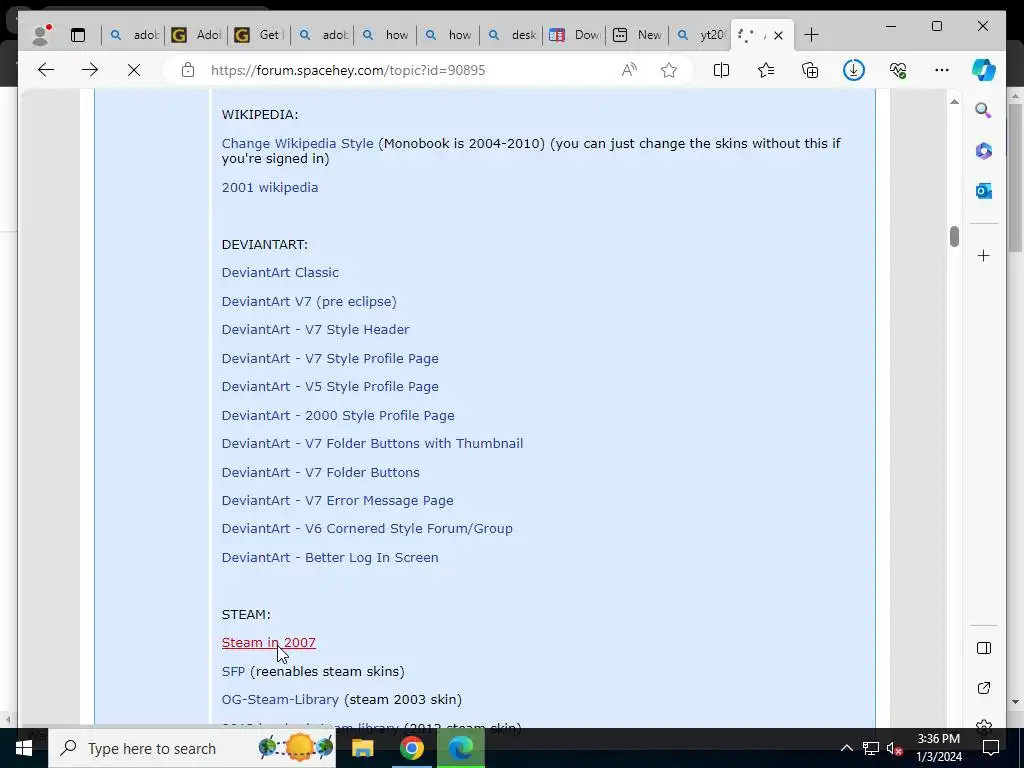Image resolution: width=1024 pixels, height=768 pixels.
Task: Open the tab actions menu icon
Action: point(78,35)
